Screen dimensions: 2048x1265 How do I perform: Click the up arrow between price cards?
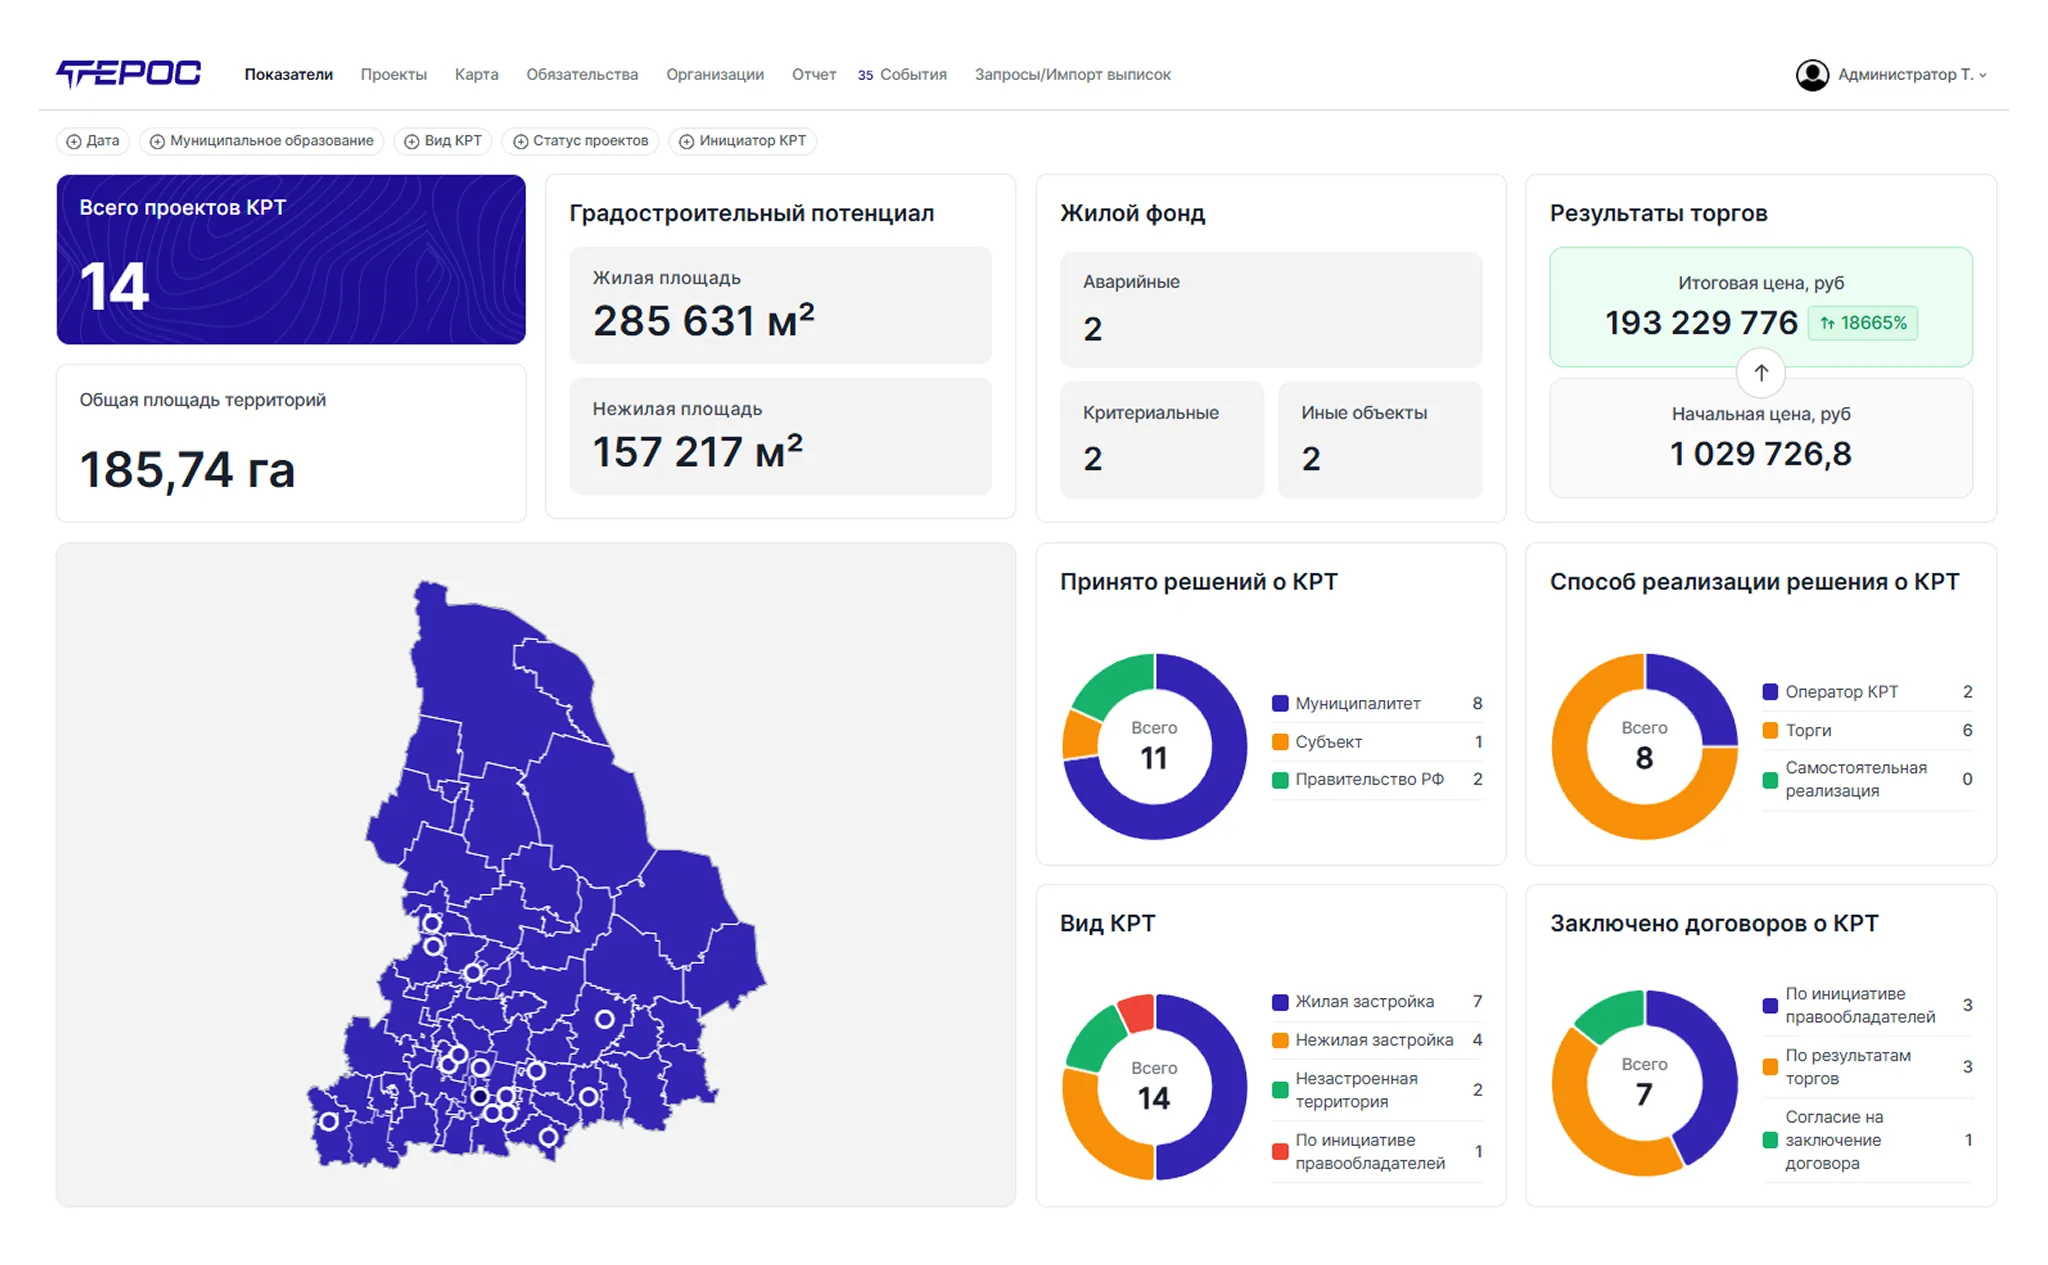pyautogui.click(x=1761, y=372)
